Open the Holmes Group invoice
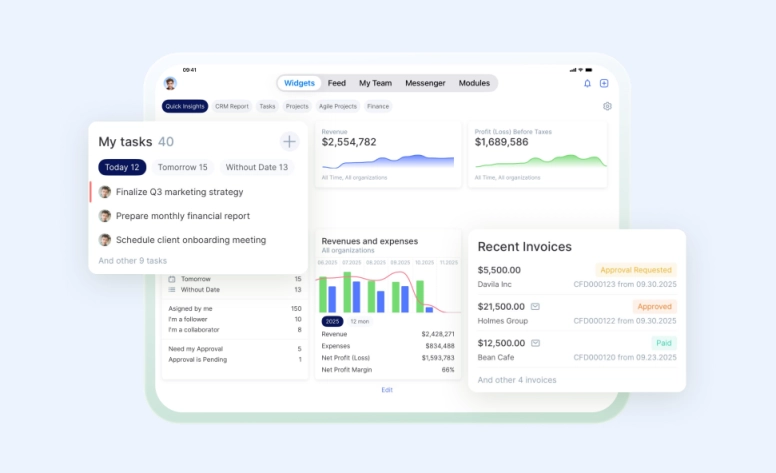The image size is (776, 473). pos(577,313)
